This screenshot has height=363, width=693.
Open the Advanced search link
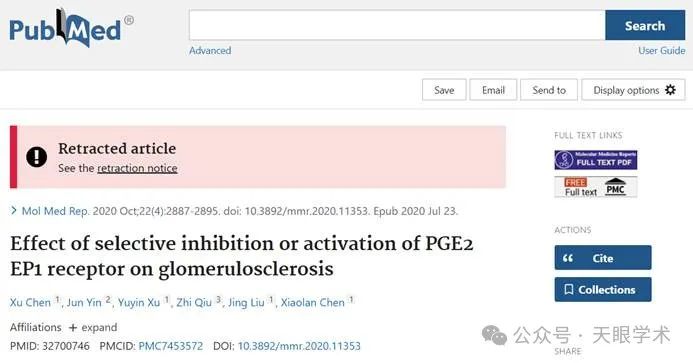click(x=210, y=50)
